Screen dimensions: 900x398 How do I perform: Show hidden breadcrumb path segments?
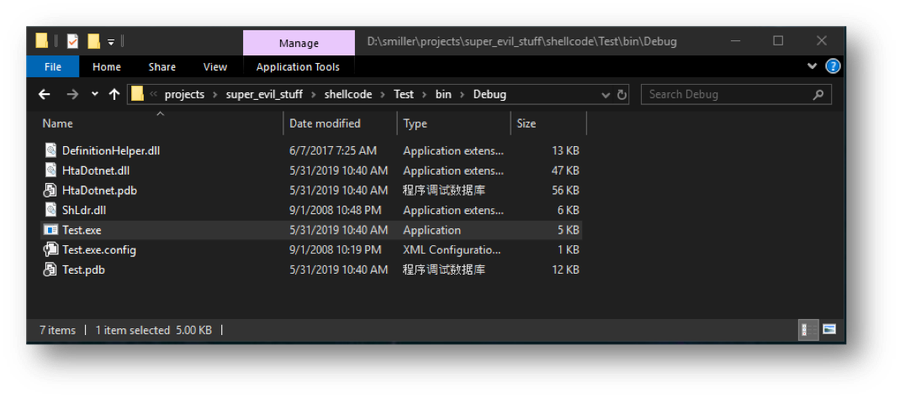click(153, 94)
